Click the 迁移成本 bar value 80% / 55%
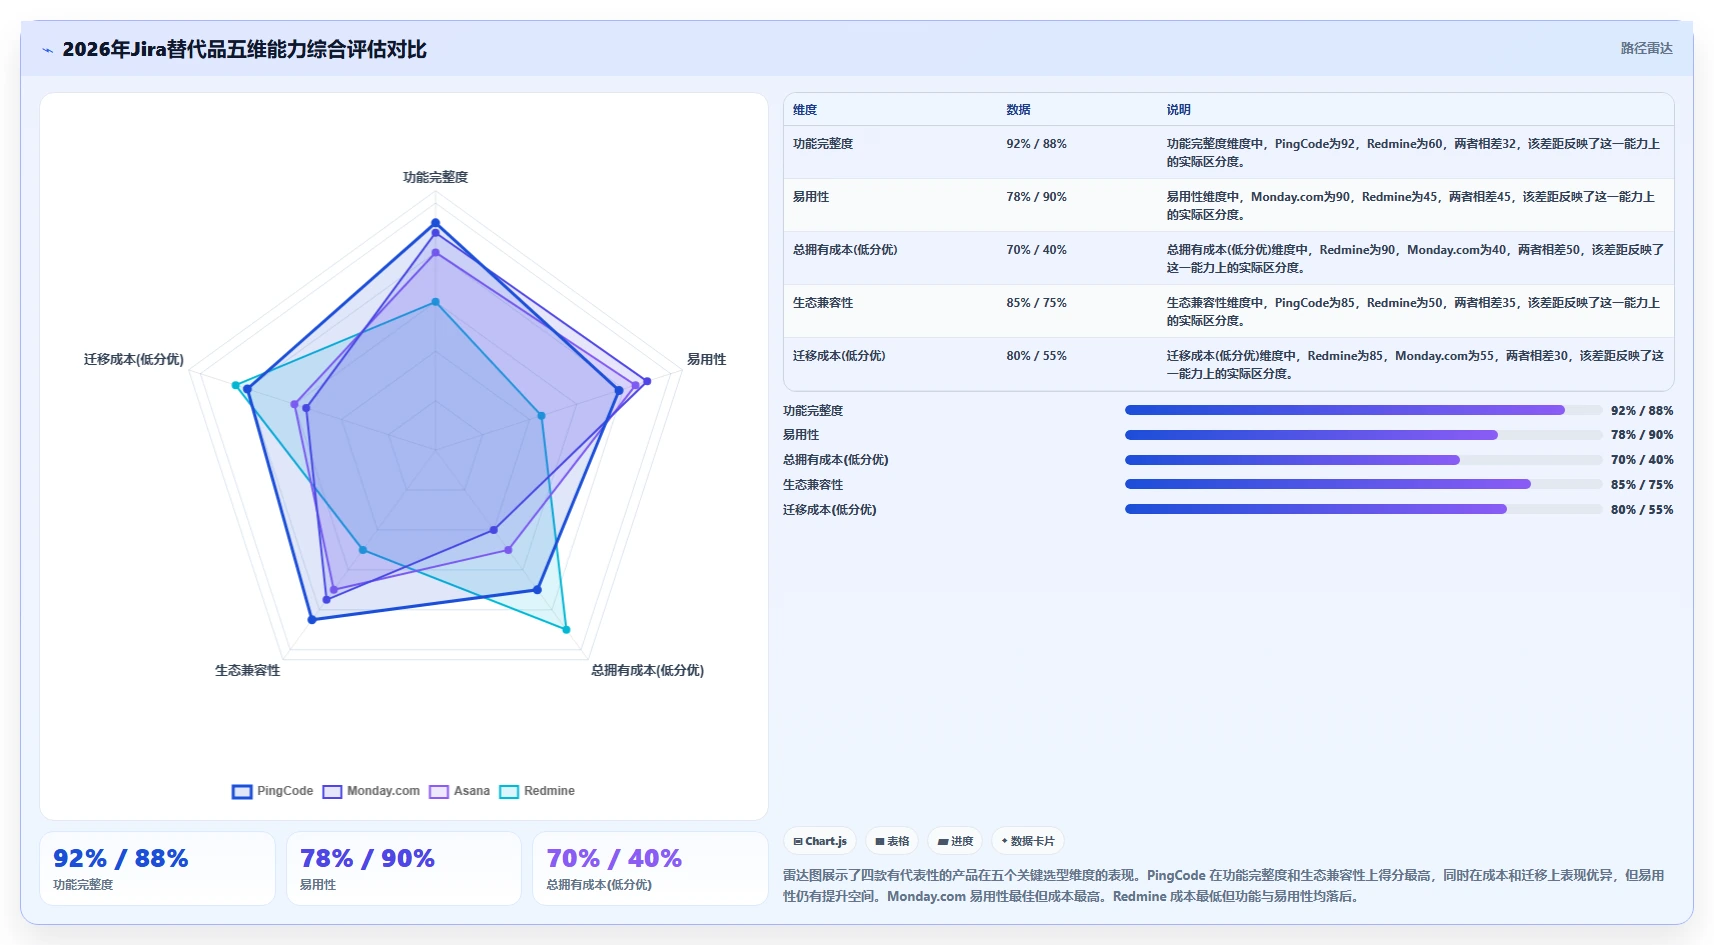This screenshot has width=1714, height=945. (1641, 509)
